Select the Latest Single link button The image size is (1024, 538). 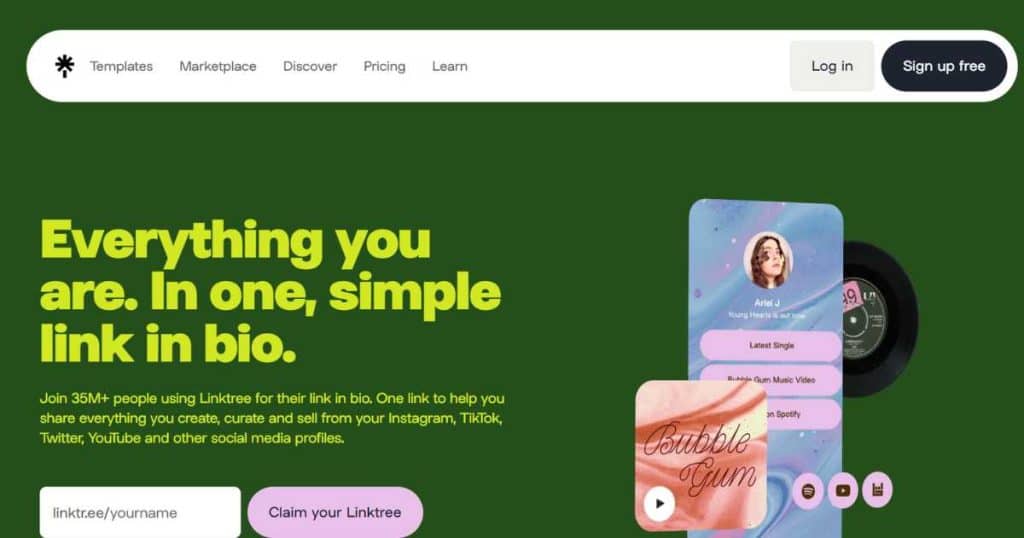click(771, 345)
